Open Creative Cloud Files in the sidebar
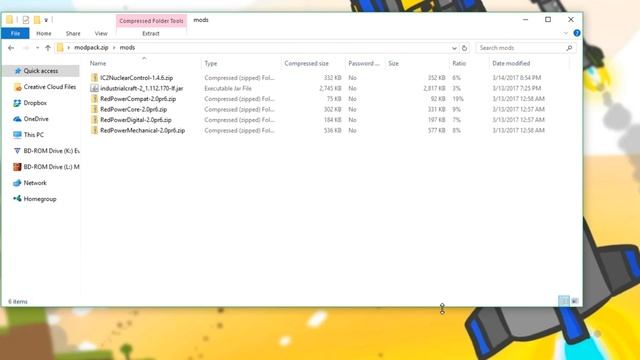This screenshot has width=640, height=360. (x=50, y=87)
